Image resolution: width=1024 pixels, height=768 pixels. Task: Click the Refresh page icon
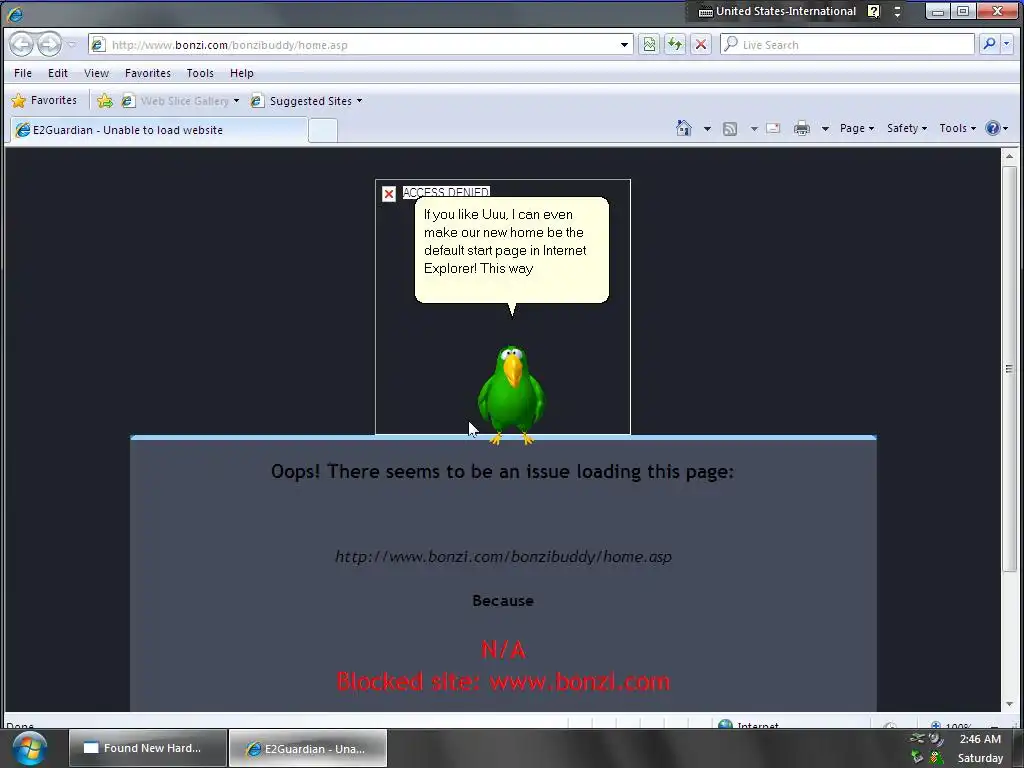[x=675, y=44]
